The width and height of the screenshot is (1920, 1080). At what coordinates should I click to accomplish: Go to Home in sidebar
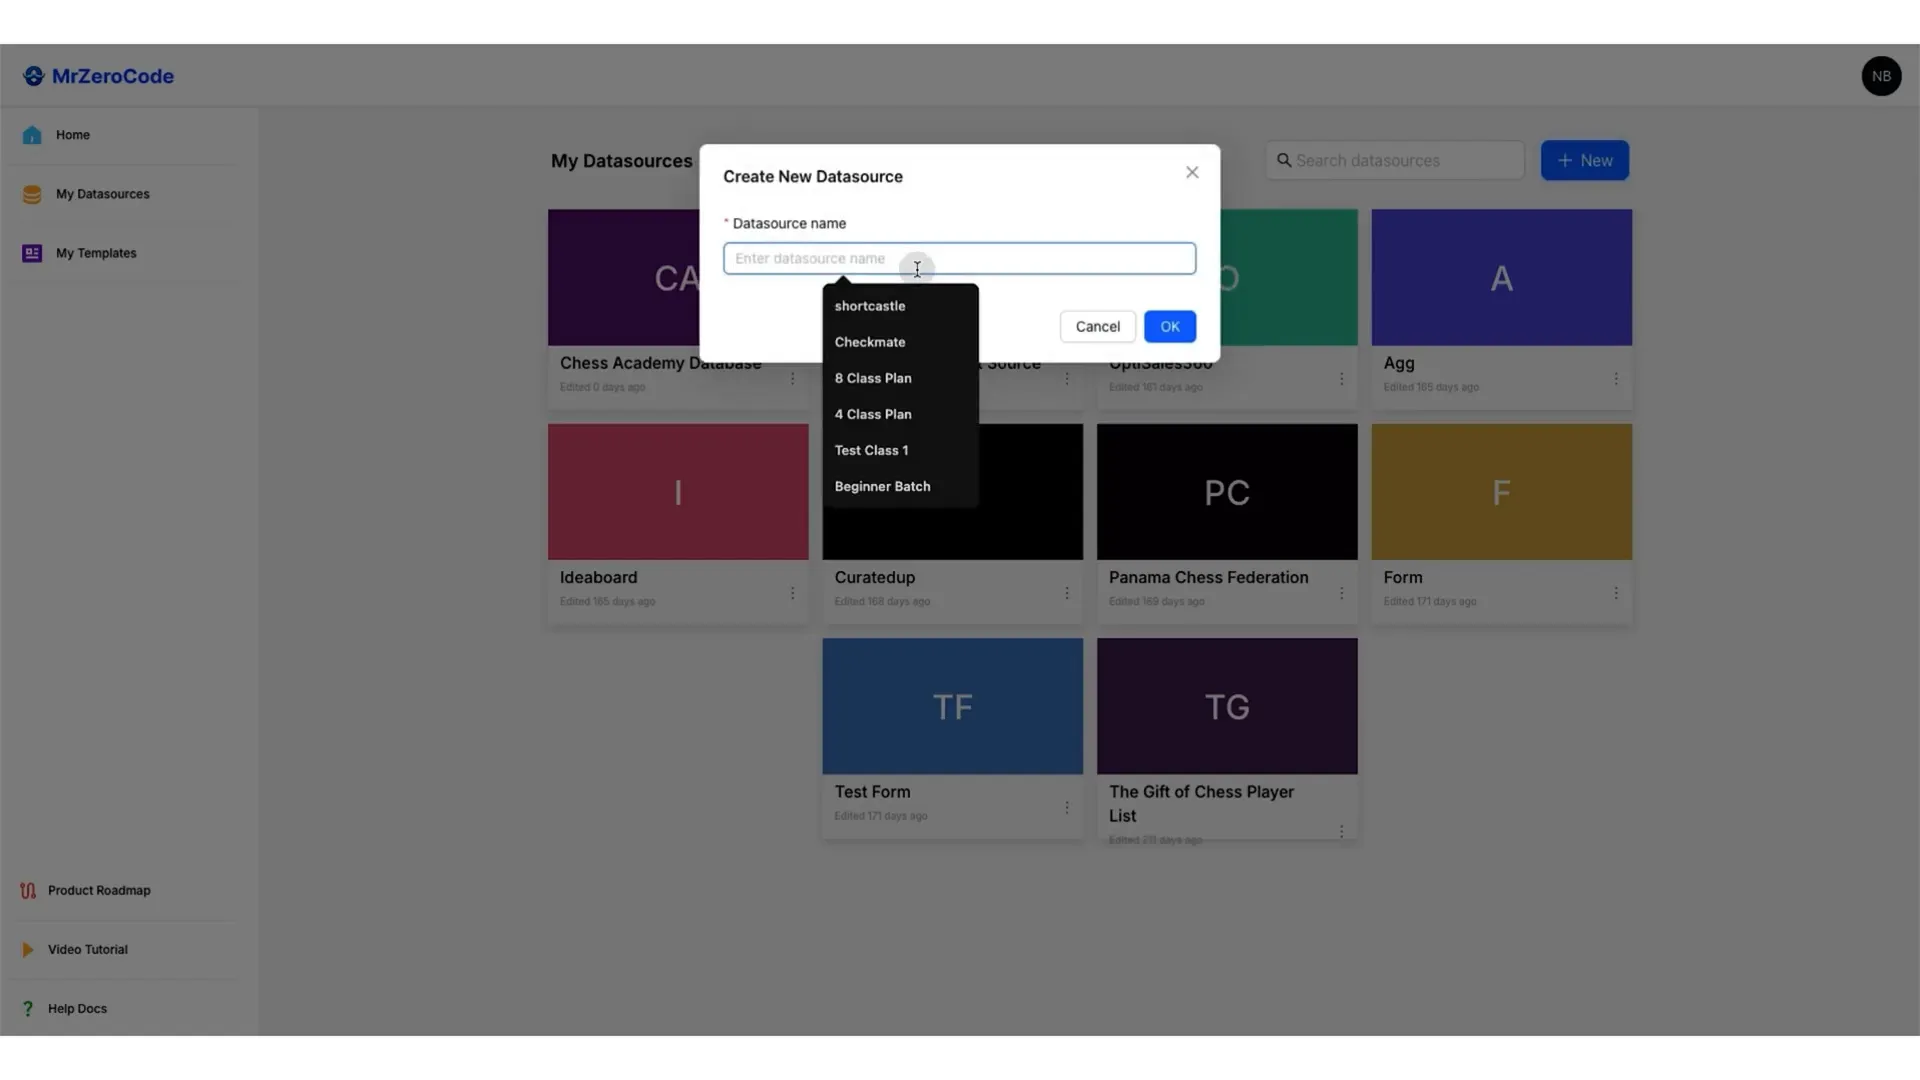[72, 135]
